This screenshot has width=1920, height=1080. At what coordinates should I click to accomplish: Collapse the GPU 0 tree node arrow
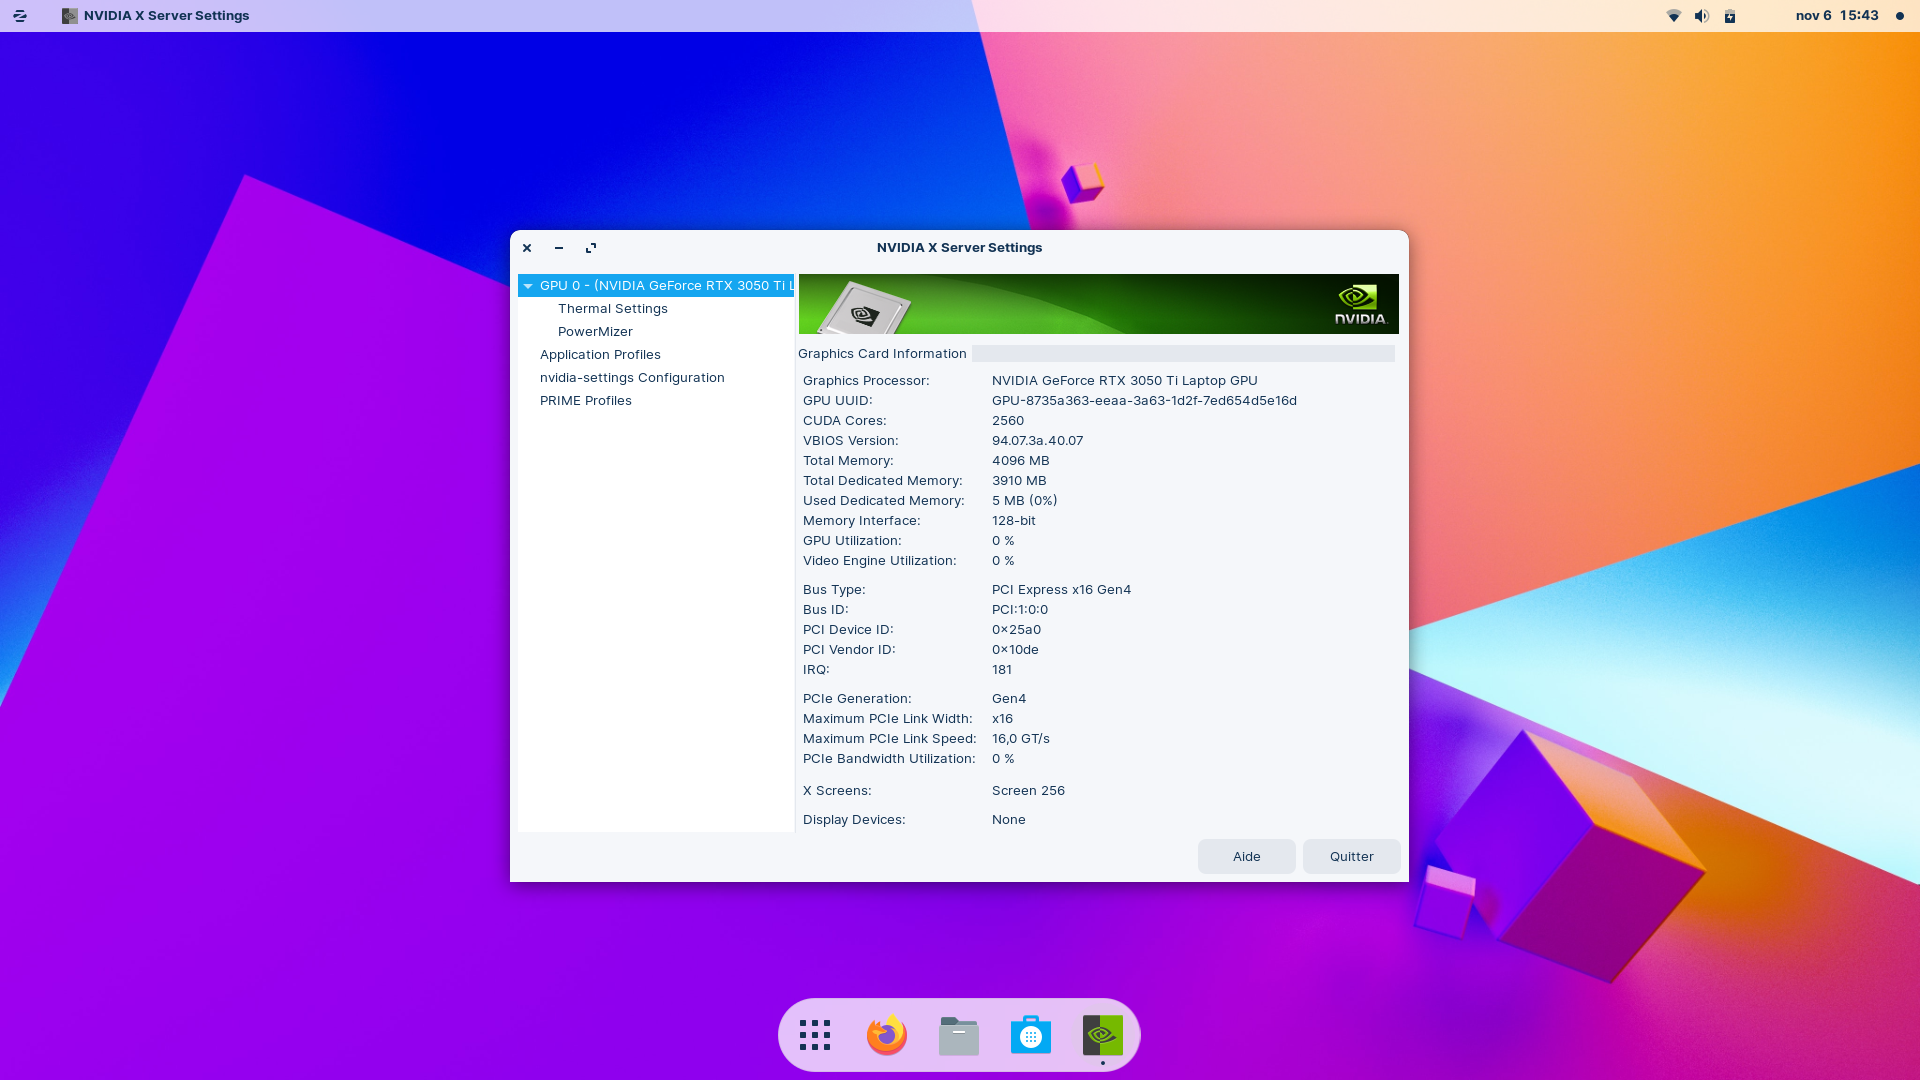click(528, 286)
